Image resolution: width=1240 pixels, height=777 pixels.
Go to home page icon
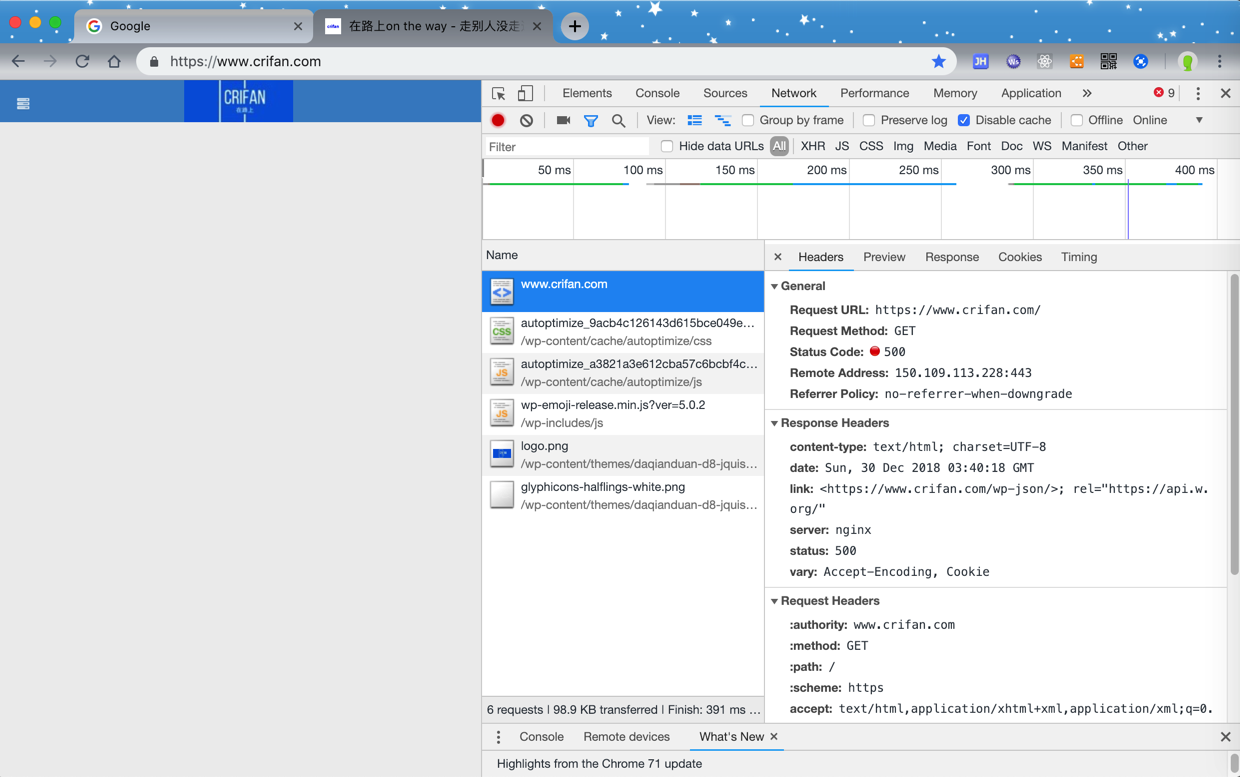click(114, 61)
